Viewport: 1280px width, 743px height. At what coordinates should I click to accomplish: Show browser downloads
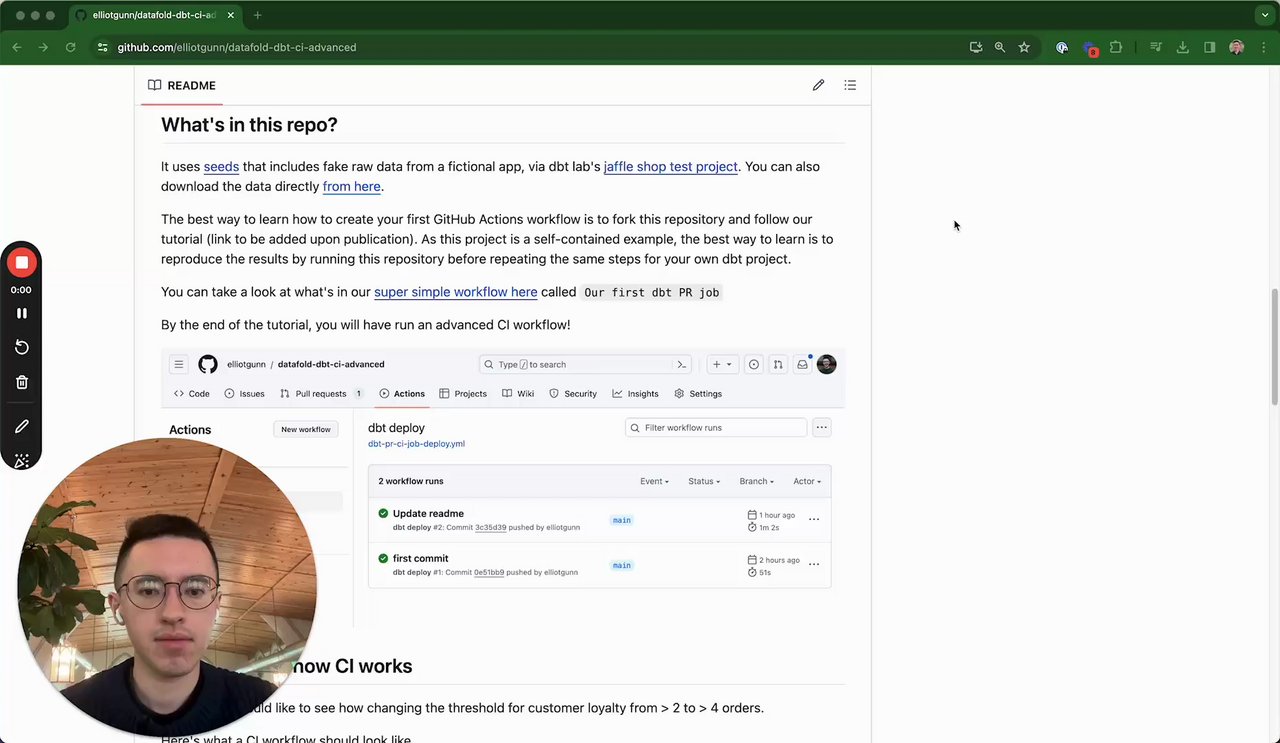pos(1183,47)
